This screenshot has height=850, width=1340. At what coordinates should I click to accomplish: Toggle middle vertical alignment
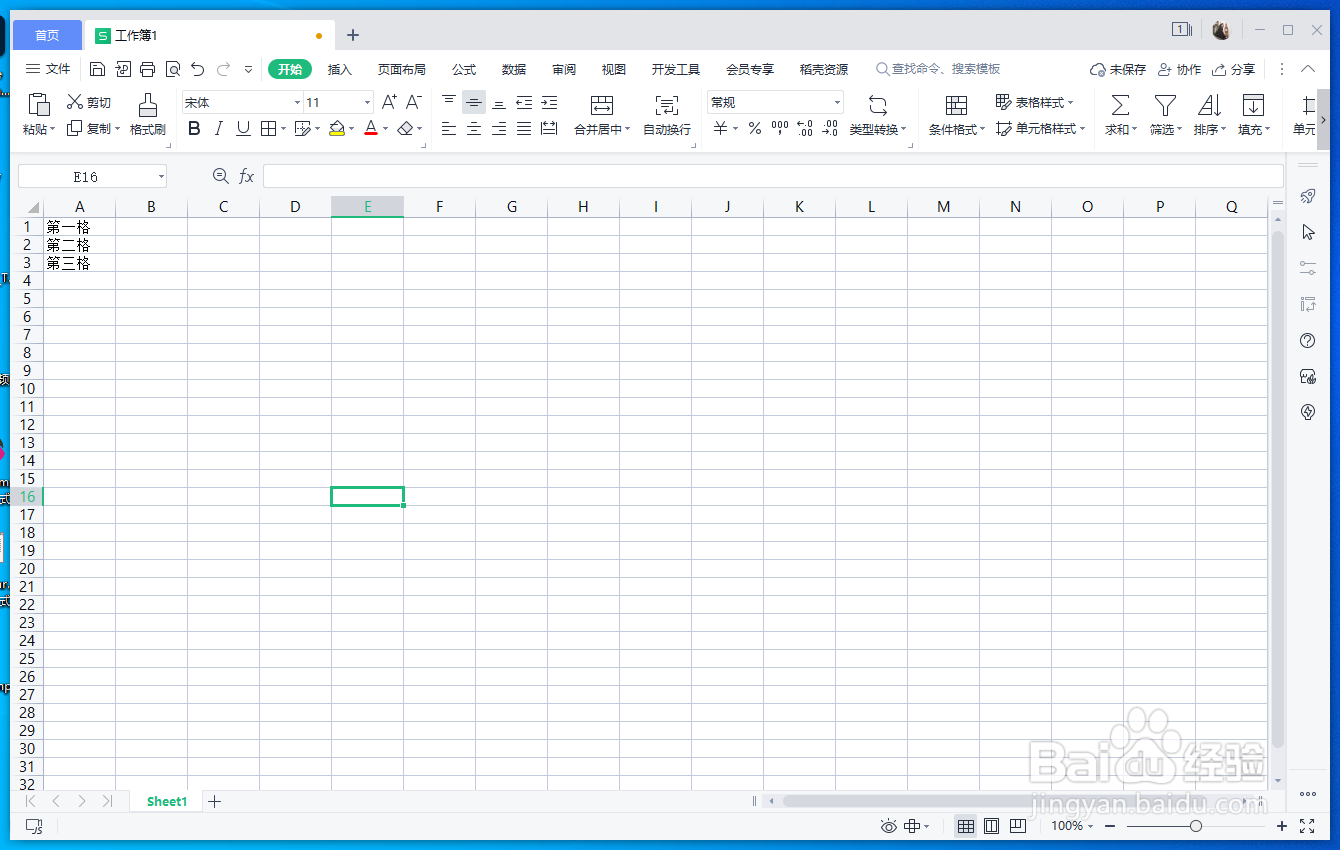coord(474,102)
